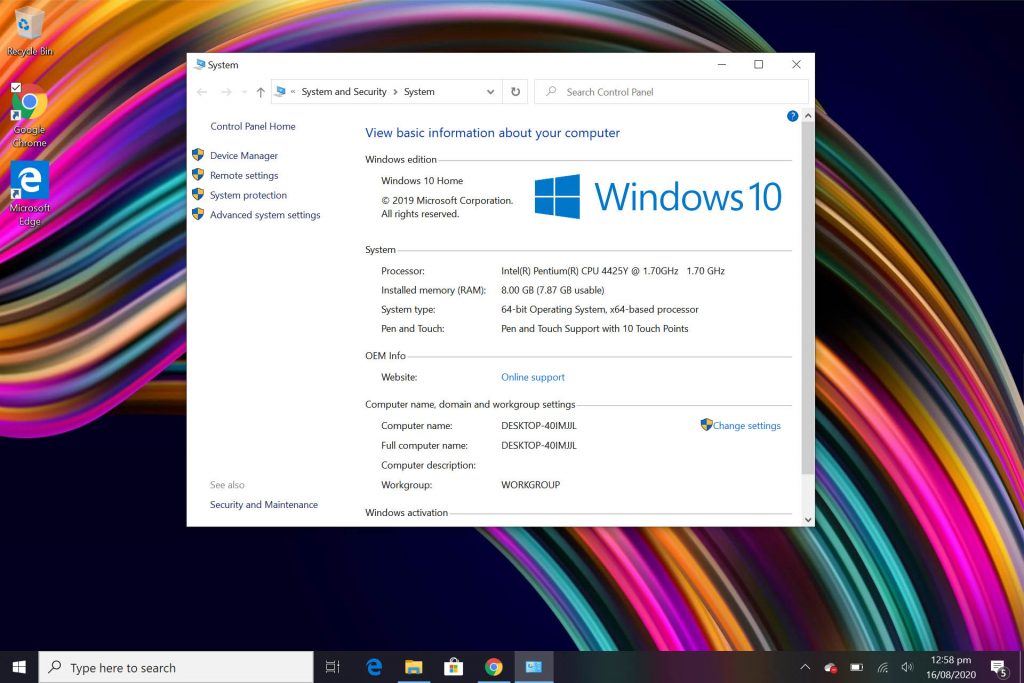Open the Action Center notifications icon
Image resolution: width=1024 pixels, height=683 pixels.
[x=999, y=667]
